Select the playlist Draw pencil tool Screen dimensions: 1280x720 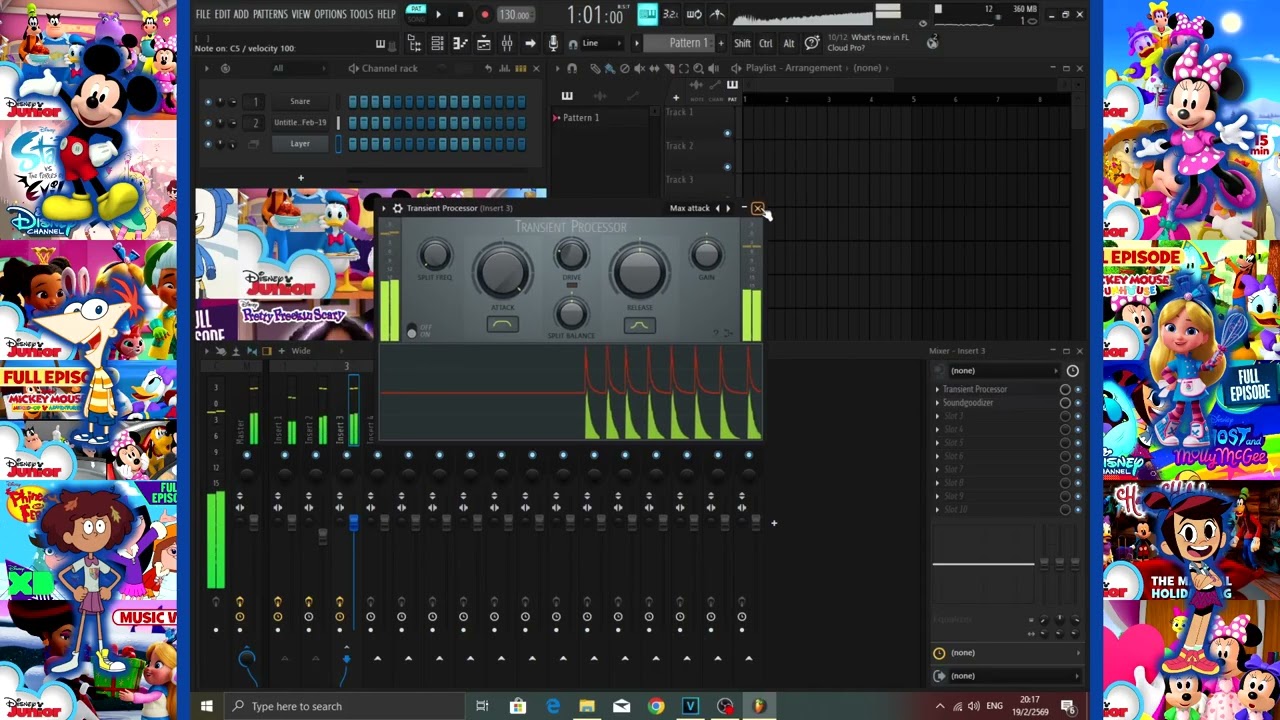coord(594,68)
